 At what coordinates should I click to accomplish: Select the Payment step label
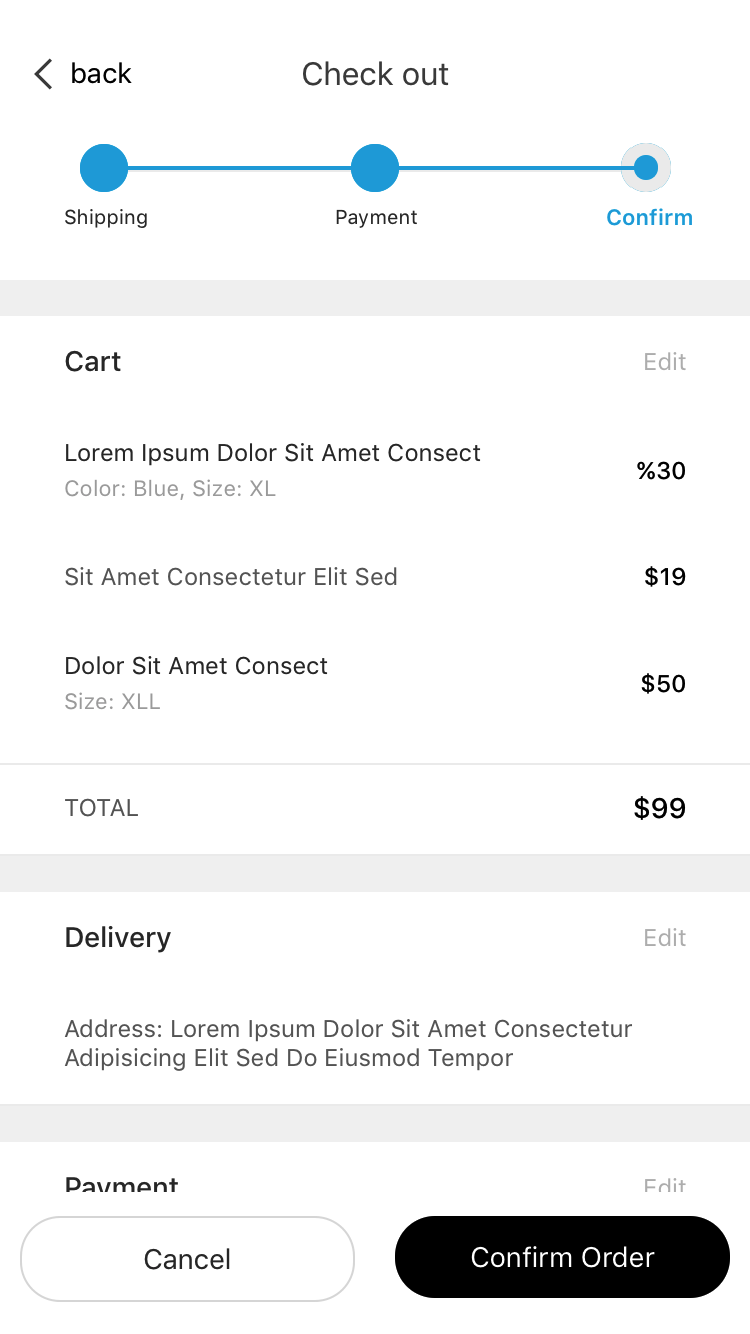(376, 217)
